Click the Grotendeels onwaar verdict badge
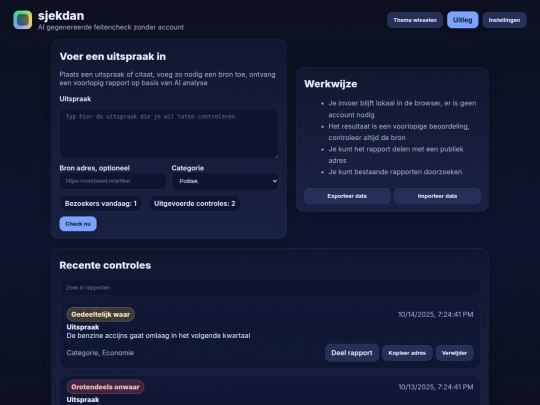This screenshot has width=540, height=405. (x=105, y=387)
